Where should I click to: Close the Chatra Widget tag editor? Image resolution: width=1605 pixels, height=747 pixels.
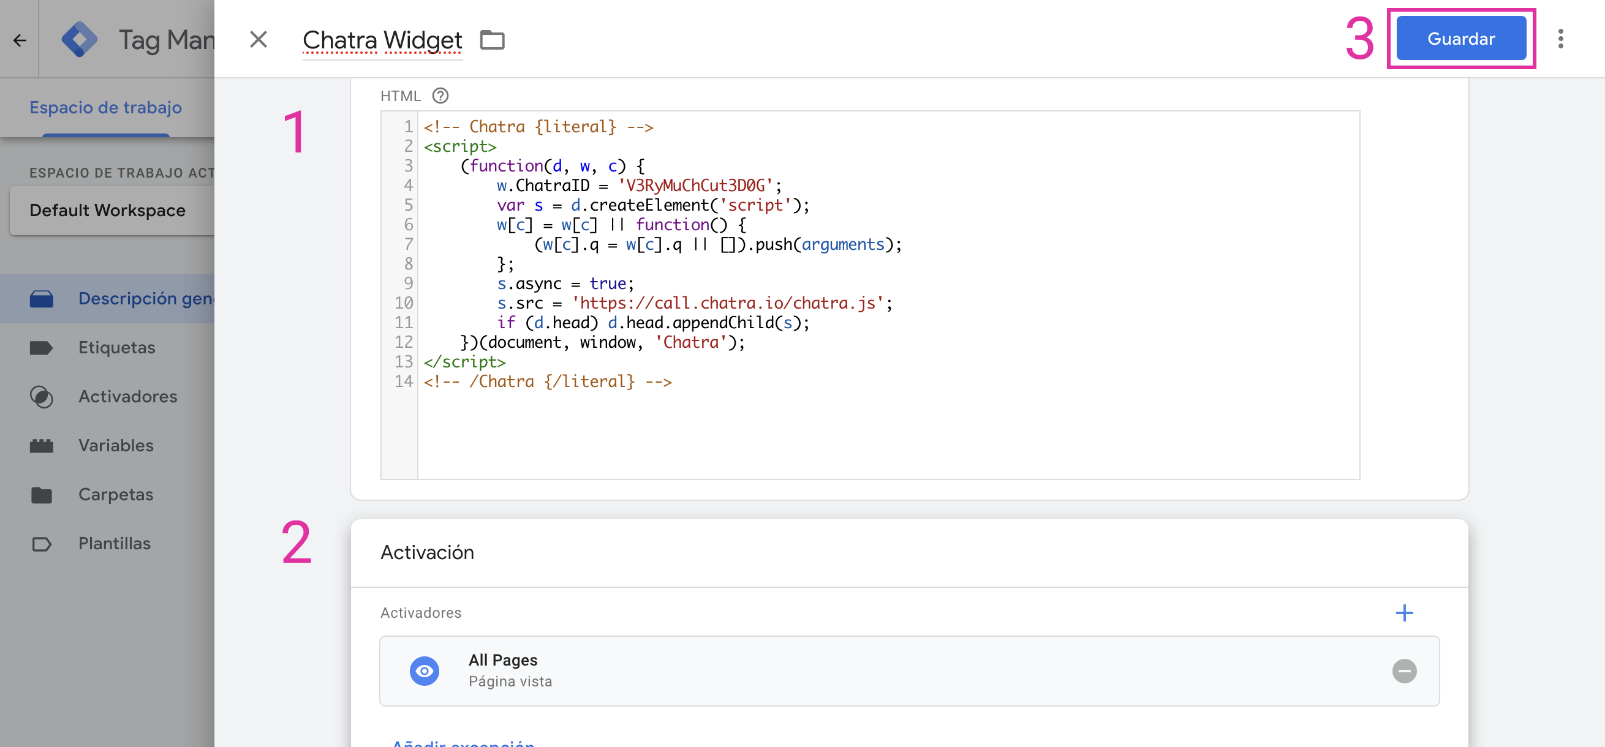(x=258, y=39)
